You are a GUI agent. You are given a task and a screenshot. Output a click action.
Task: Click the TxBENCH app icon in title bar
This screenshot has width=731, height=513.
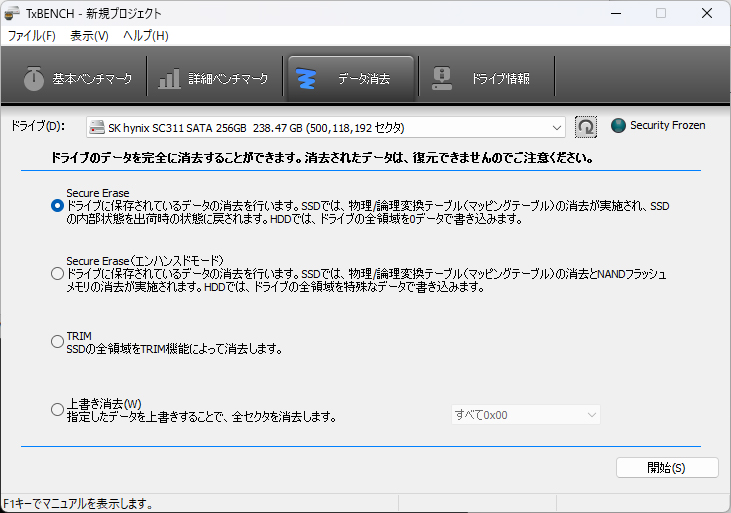tap(12, 13)
